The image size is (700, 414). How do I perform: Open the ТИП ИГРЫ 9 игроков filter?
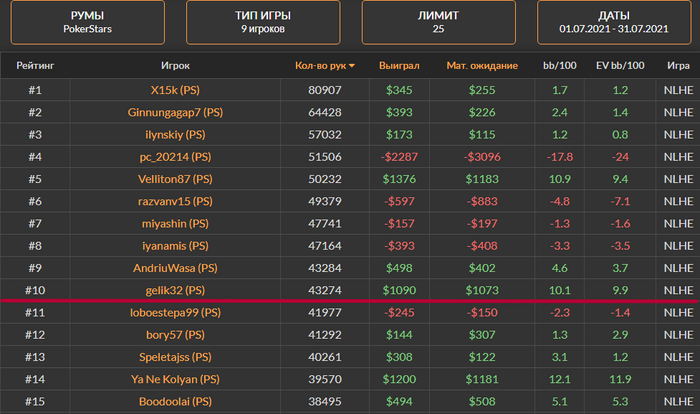click(x=263, y=22)
